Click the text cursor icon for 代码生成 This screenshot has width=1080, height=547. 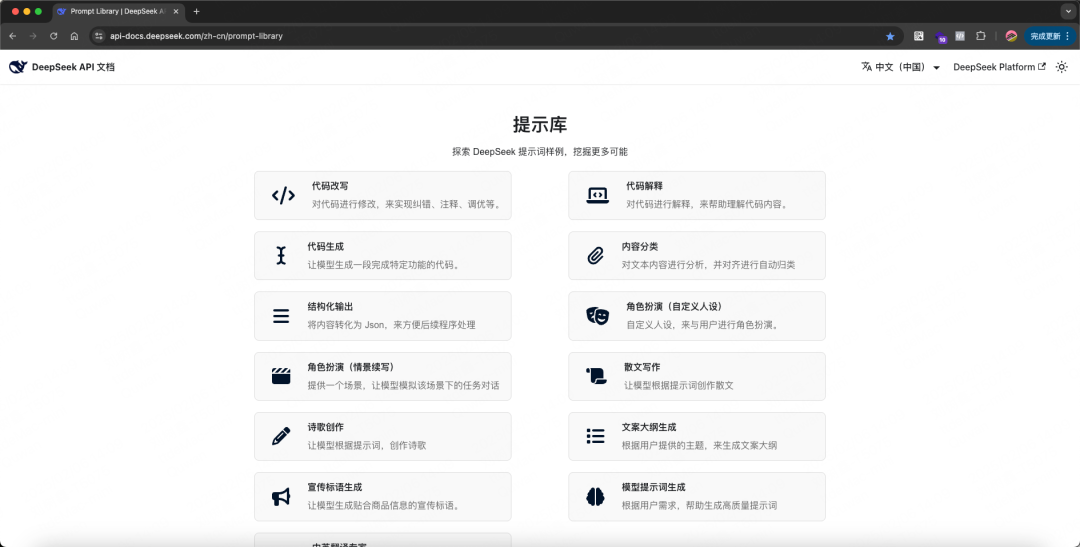(281, 256)
